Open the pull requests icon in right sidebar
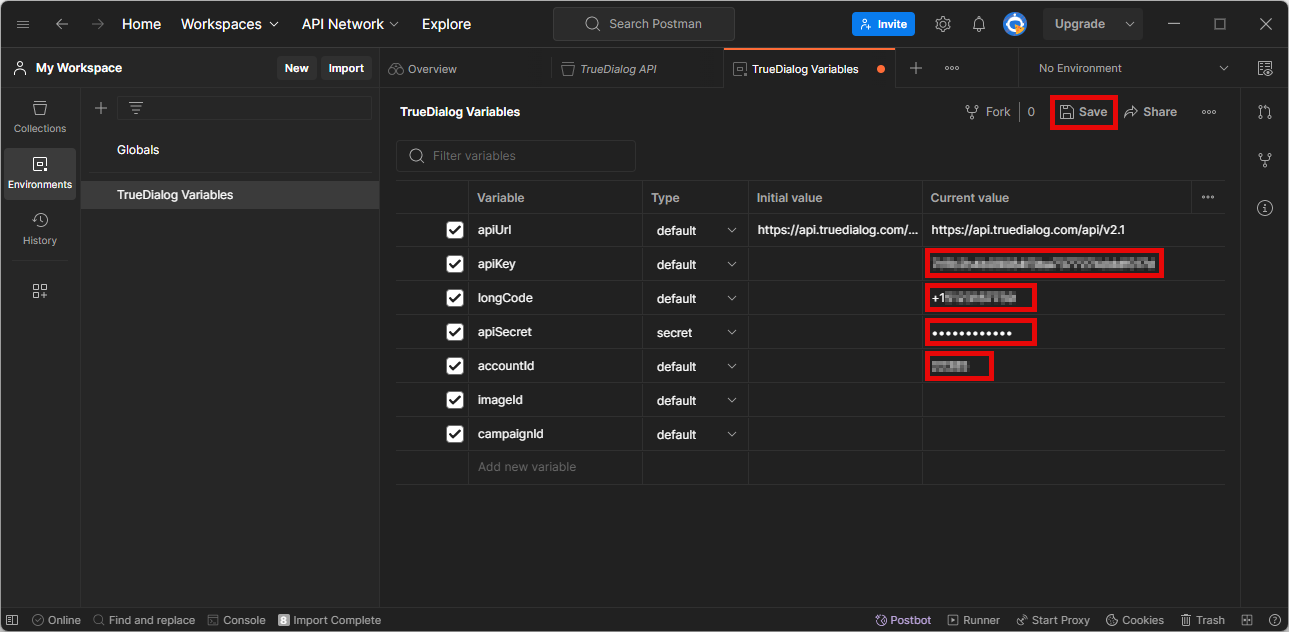 point(1265,112)
